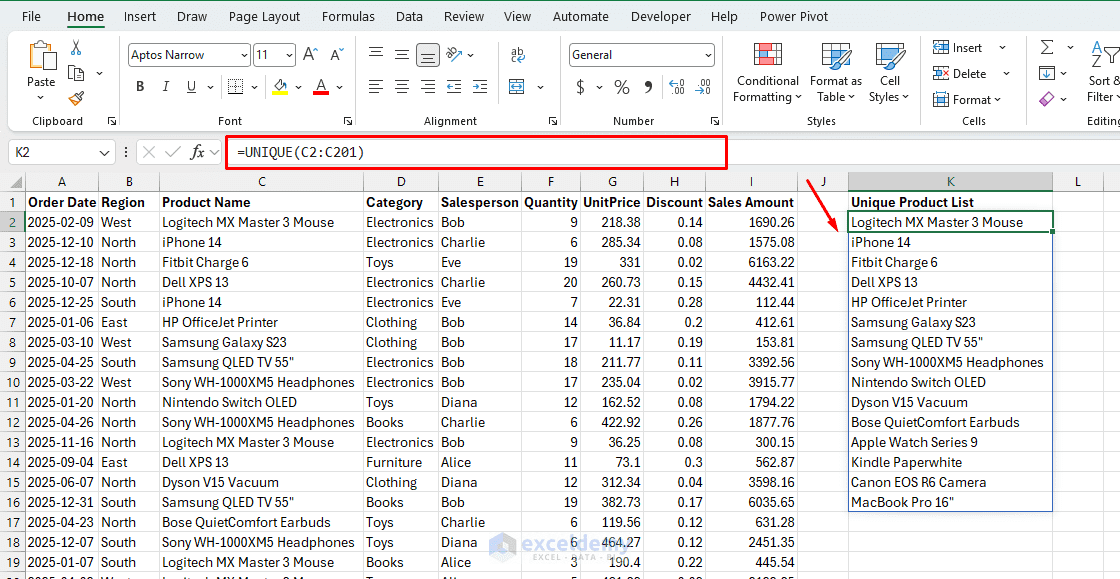The height and width of the screenshot is (579, 1120).
Task: Click Merge & Center icon
Action: point(517,86)
